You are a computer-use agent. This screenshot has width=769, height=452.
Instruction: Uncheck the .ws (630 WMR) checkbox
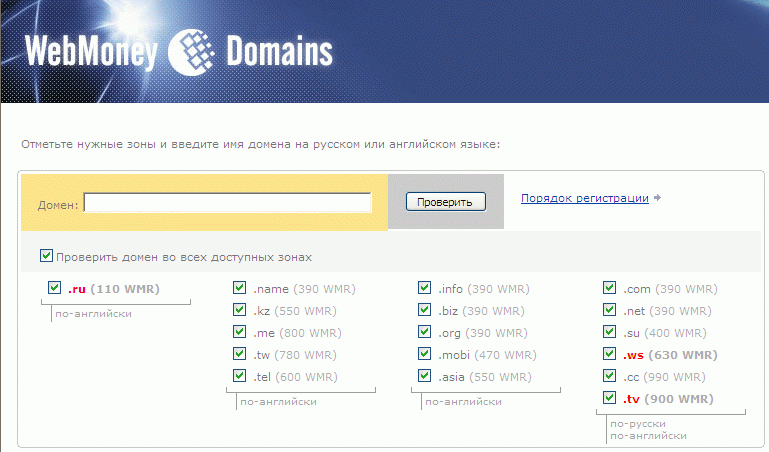point(610,353)
